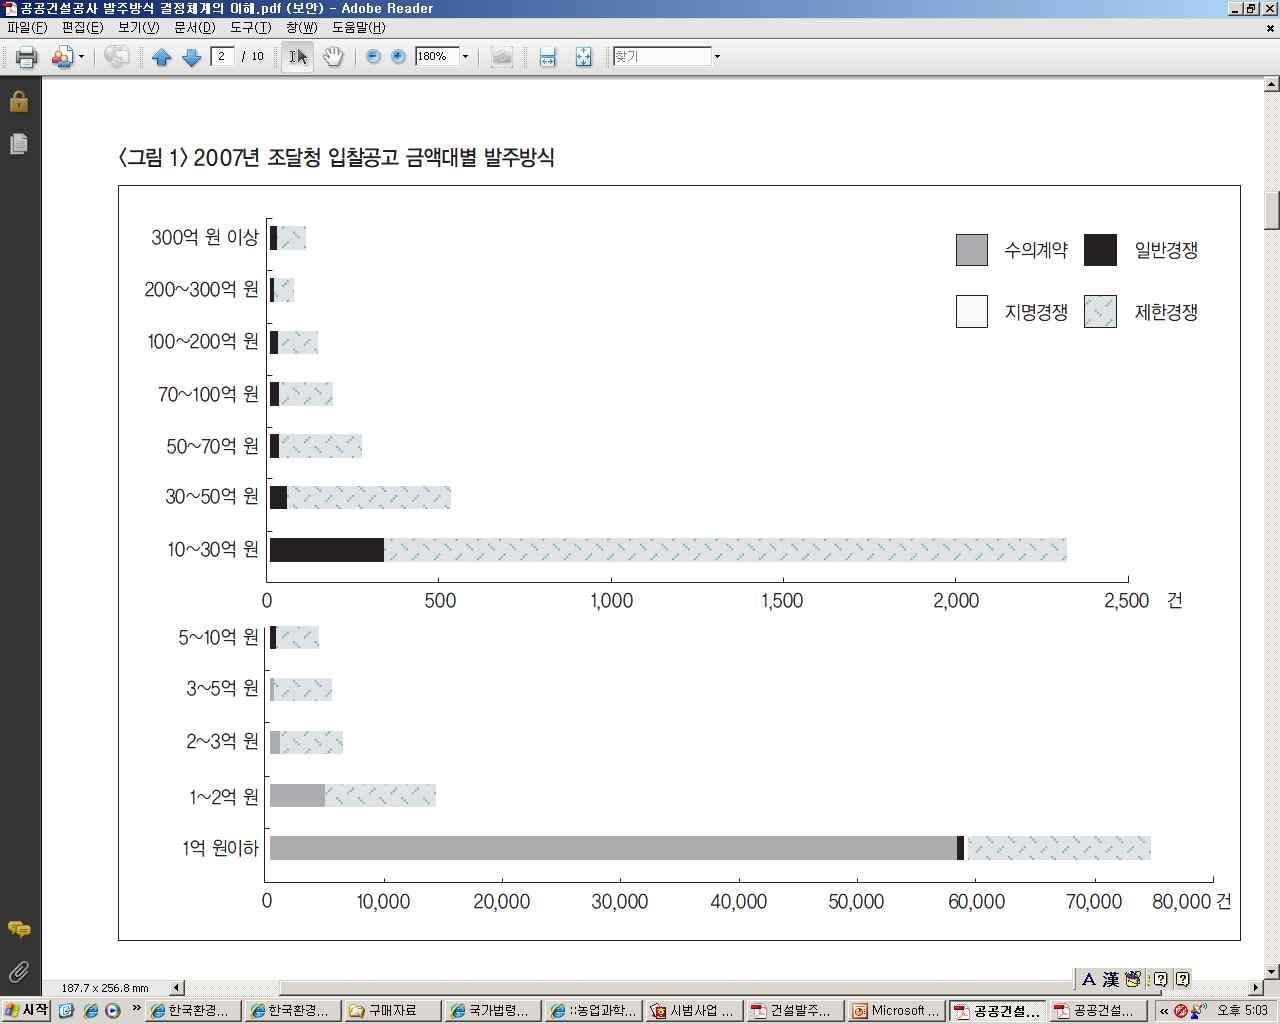Viewport: 1280px width, 1024px height.
Task: Open the 파일(F) menu
Action: click(27, 27)
